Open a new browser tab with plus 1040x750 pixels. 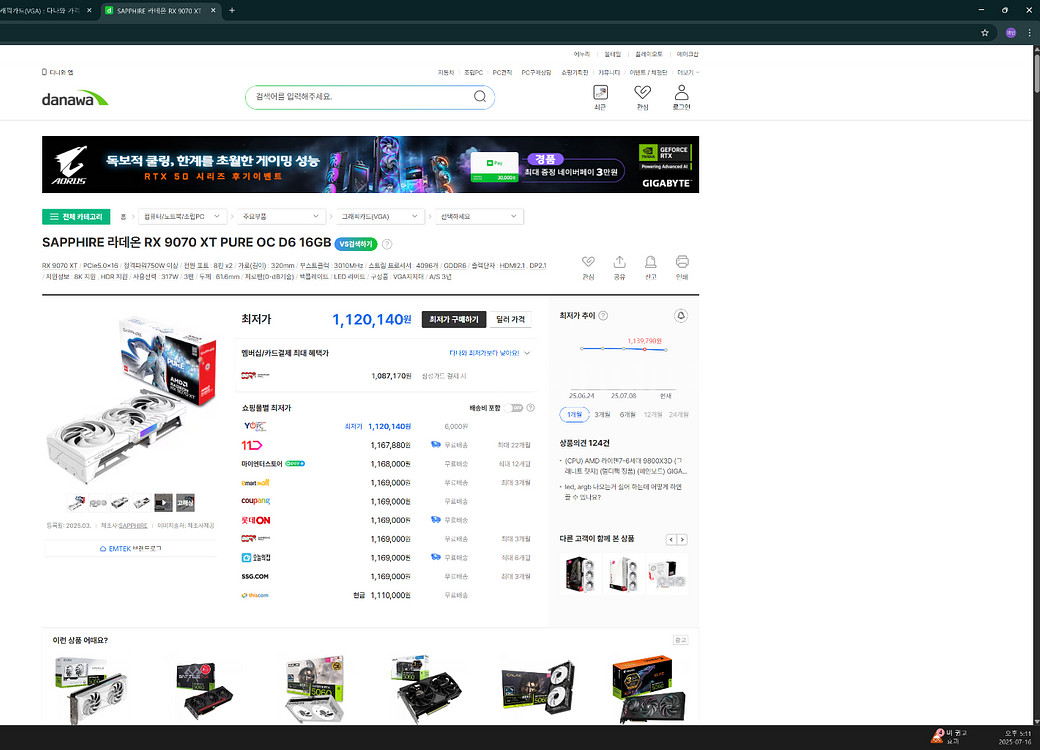pos(231,11)
